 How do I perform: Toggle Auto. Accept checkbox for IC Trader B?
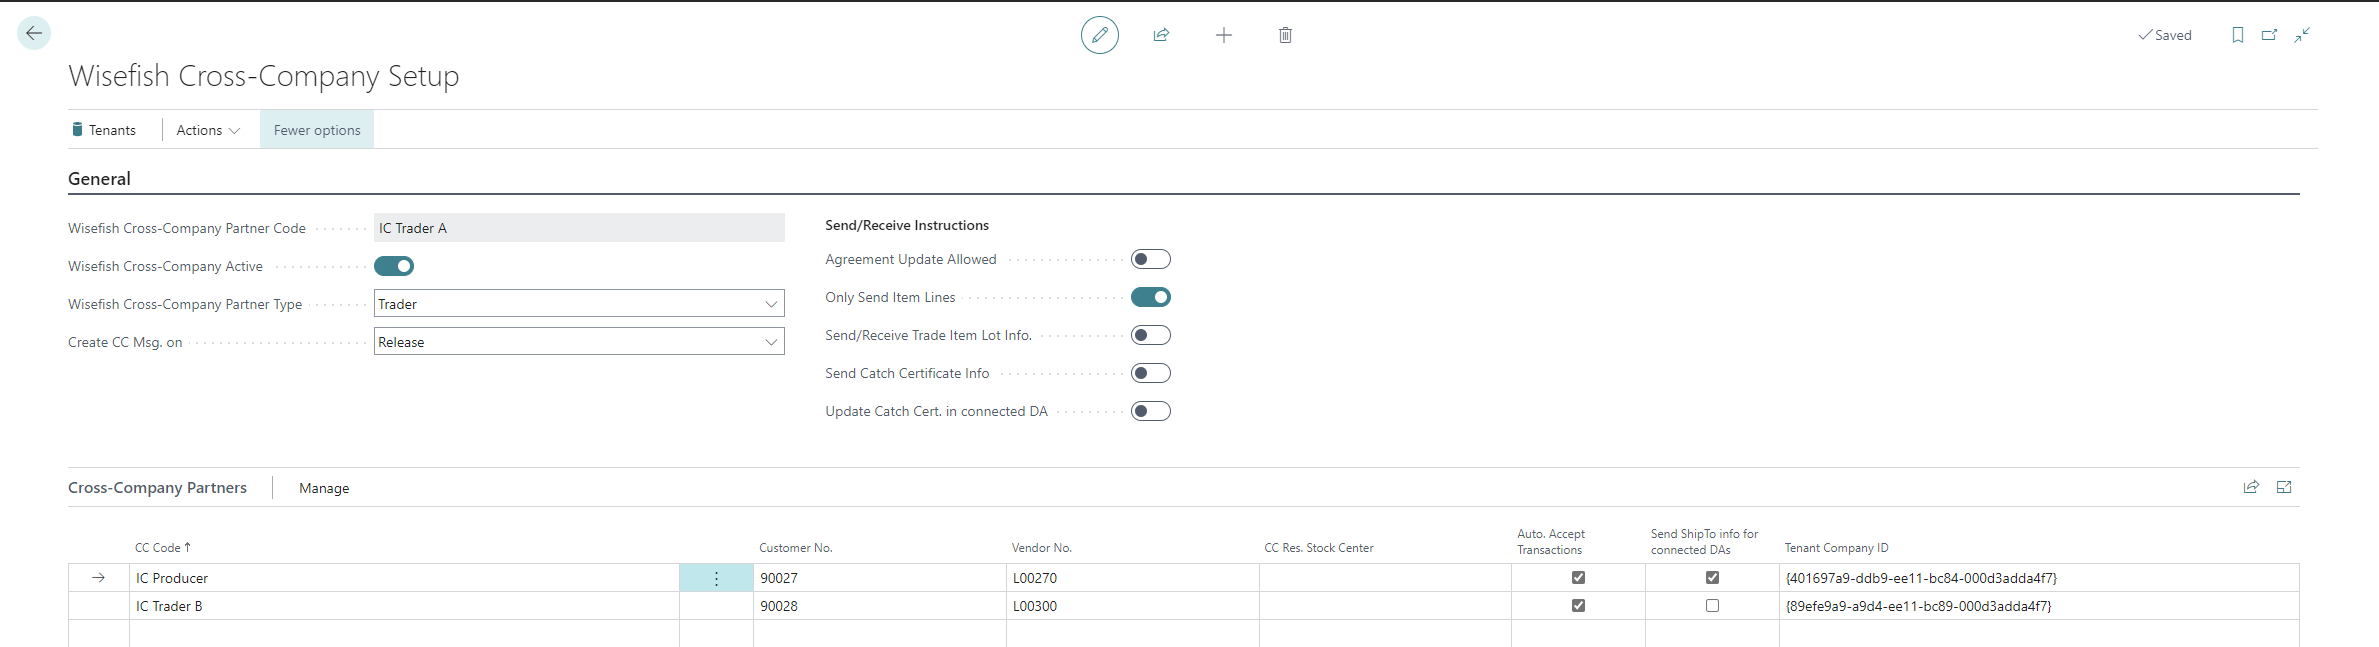coord(1578,605)
